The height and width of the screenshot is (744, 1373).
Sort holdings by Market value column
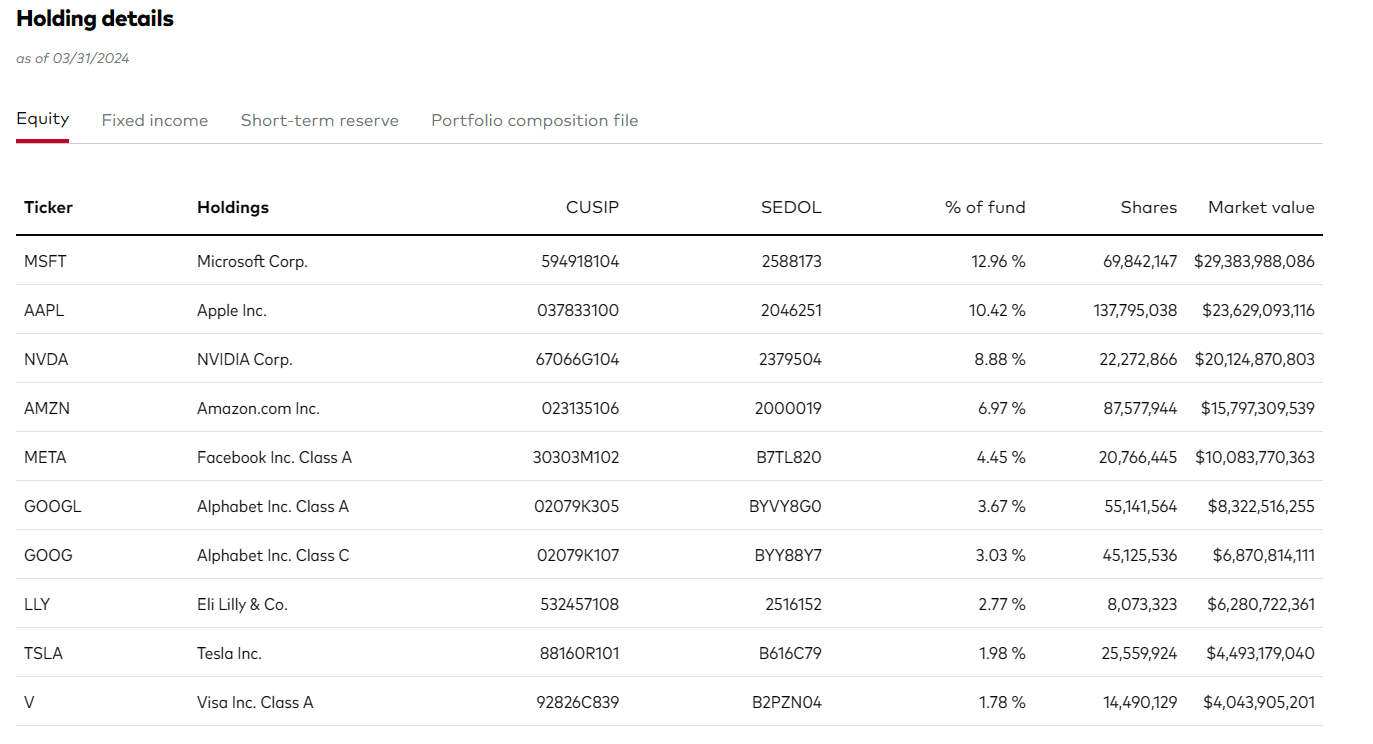[1261, 207]
